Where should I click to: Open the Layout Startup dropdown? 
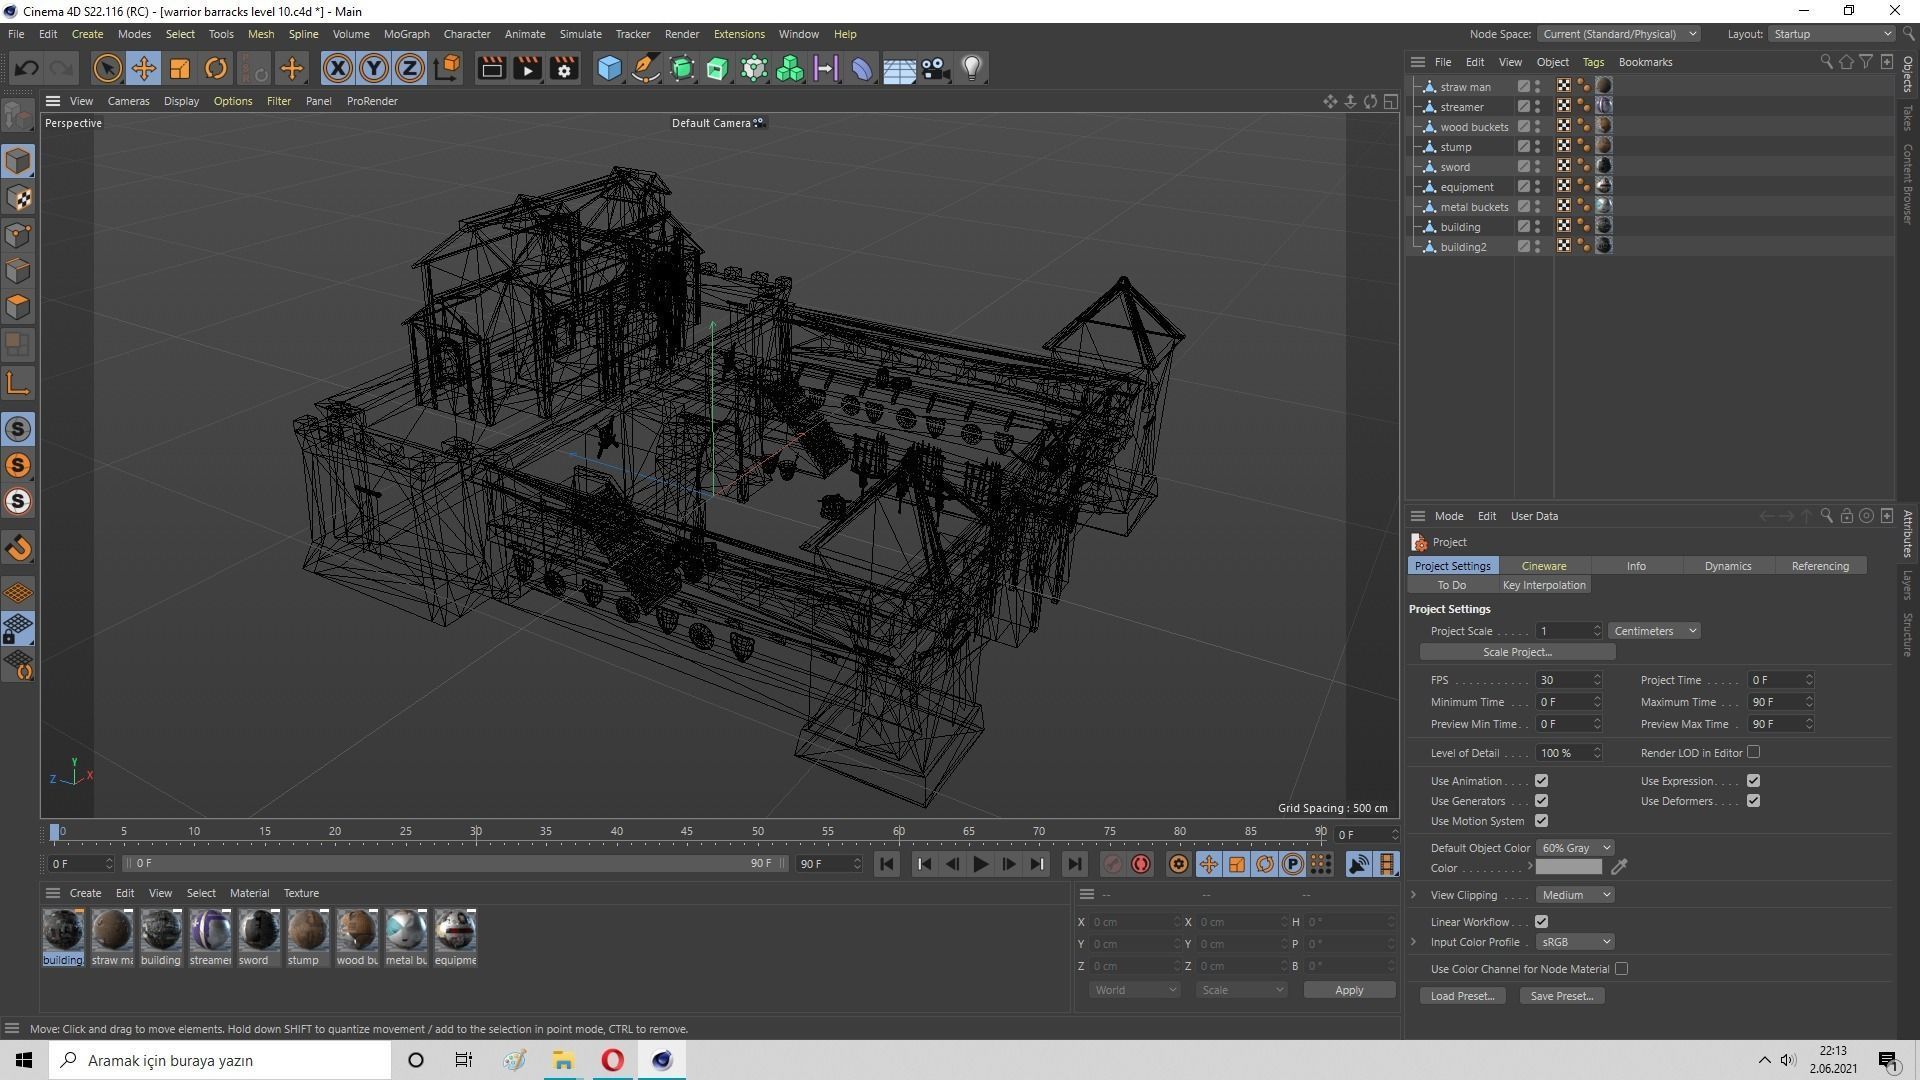[x=1831, y=34]
